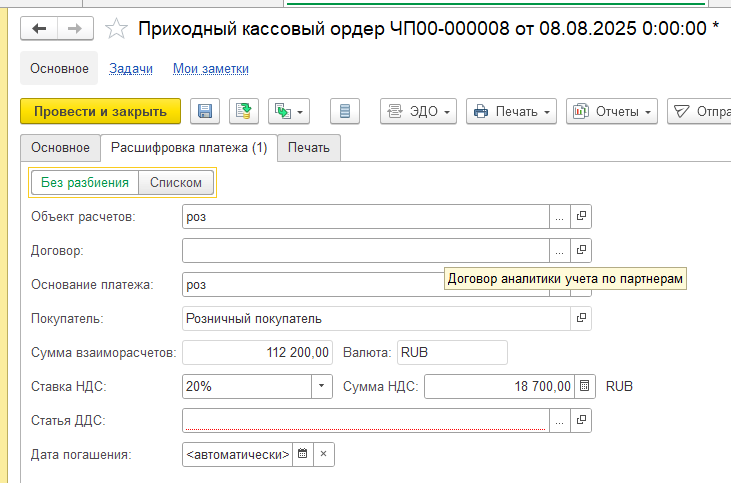Switch to the Печать tab

click(x=308, y=148)
